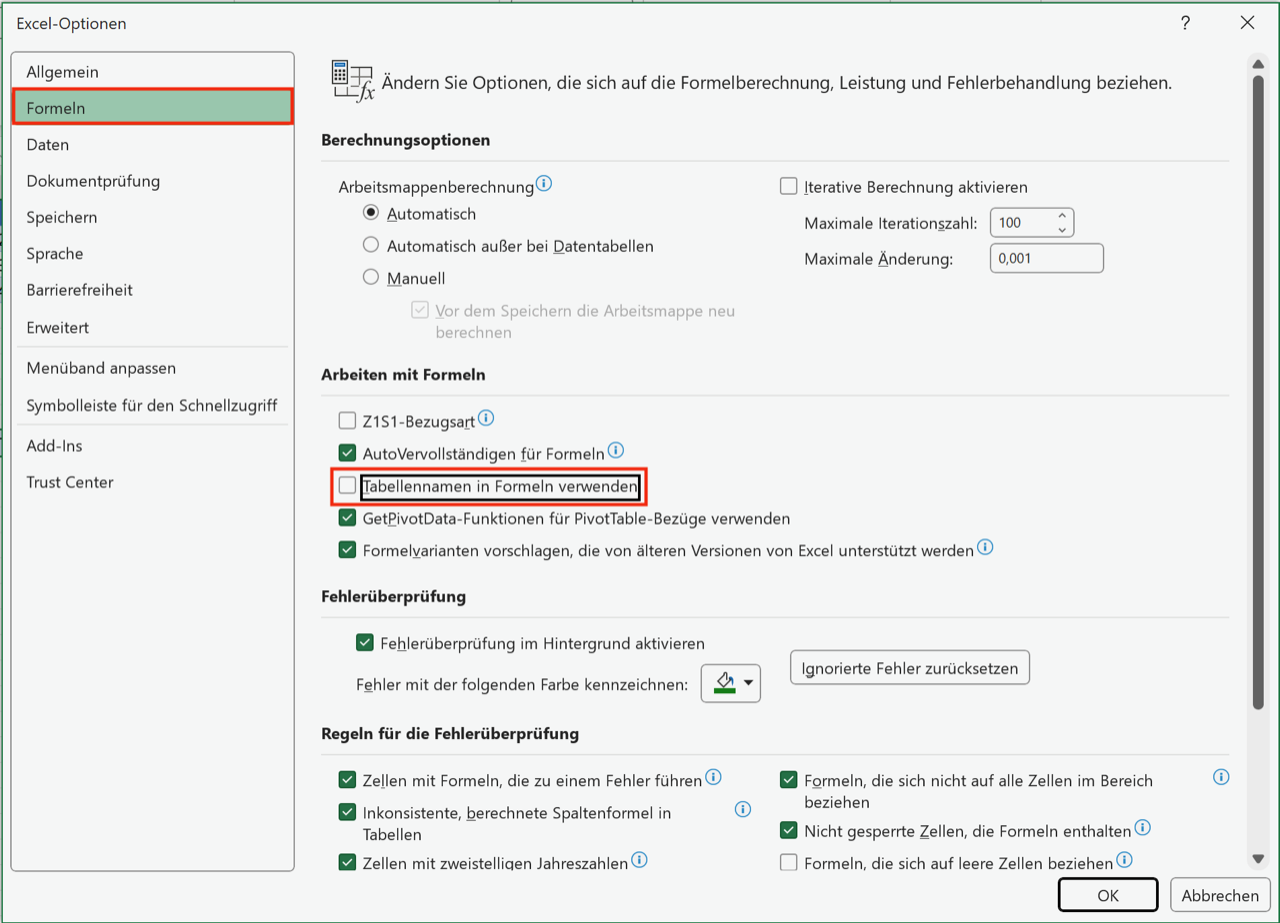Select Automatisch calculation radio button
Viewport: 1280px width, 923px height.
[x=371, y=213]
